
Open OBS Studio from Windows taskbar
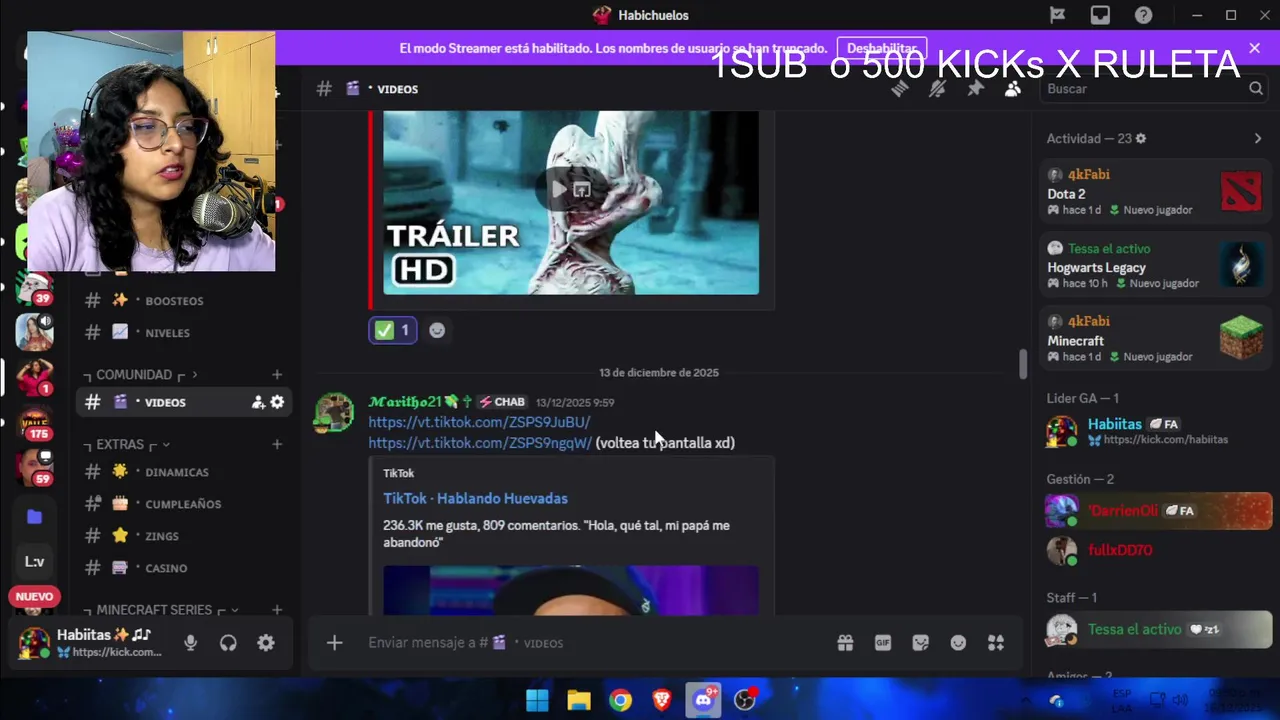tap(745, 700)
